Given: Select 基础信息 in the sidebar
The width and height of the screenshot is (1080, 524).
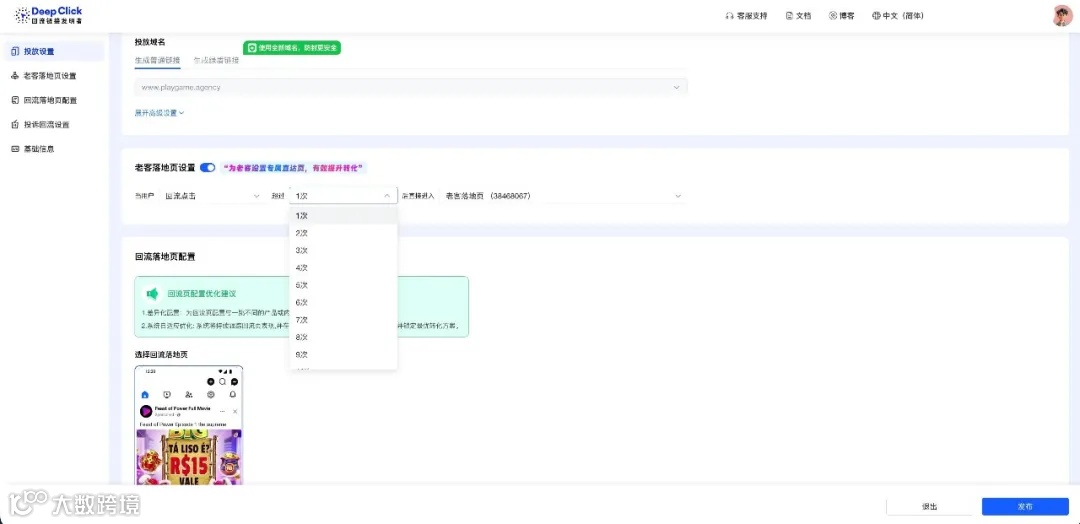Looking at the screenshot, I should click(55, 149).
